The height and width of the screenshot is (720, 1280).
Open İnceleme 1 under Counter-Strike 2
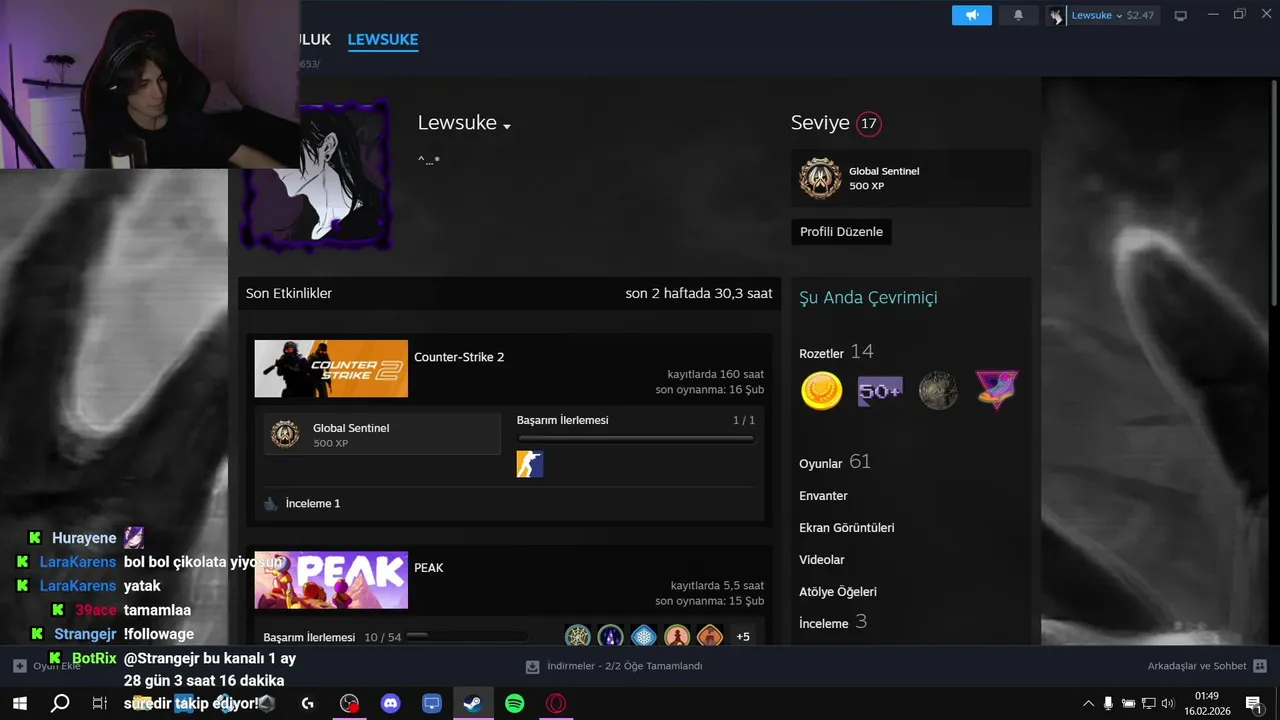[313, 504]
